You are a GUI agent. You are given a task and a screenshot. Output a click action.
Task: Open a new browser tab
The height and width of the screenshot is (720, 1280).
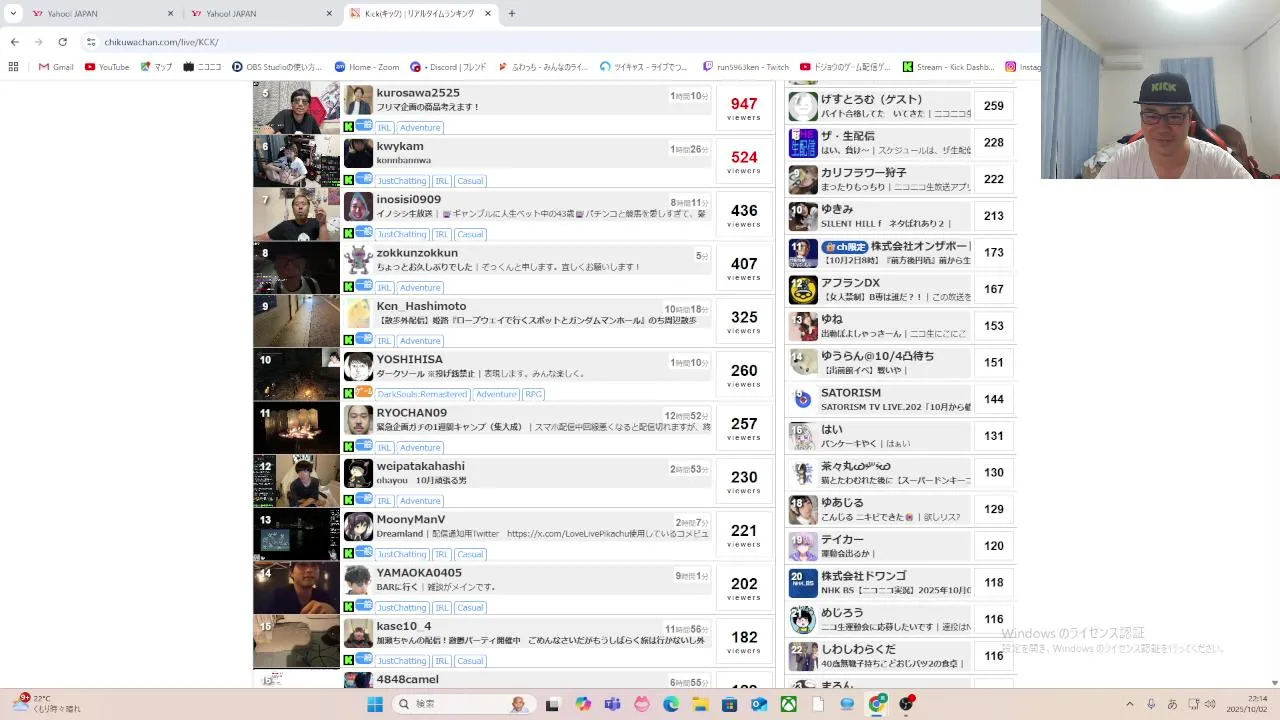point(512,14)
